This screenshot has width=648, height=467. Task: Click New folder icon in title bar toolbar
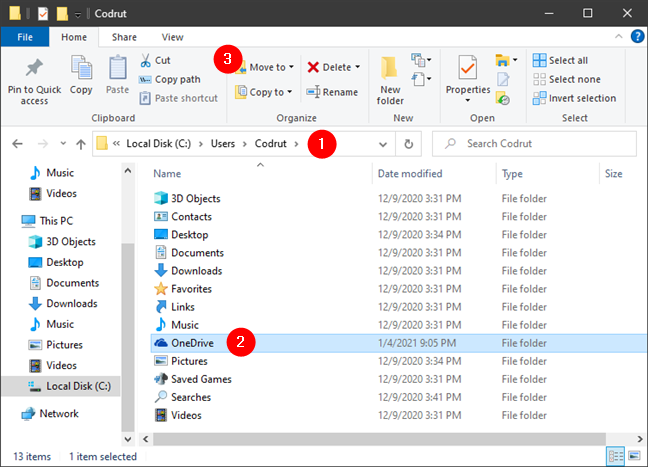click(62, 14)
